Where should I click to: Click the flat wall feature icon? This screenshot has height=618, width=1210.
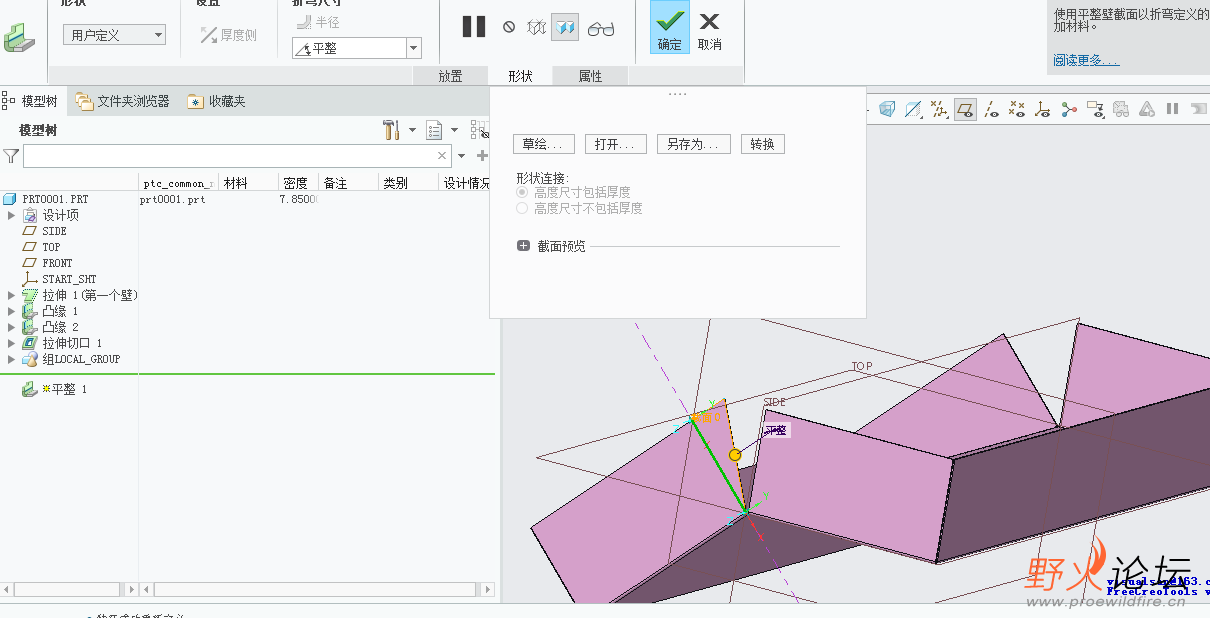click(19, 39)
